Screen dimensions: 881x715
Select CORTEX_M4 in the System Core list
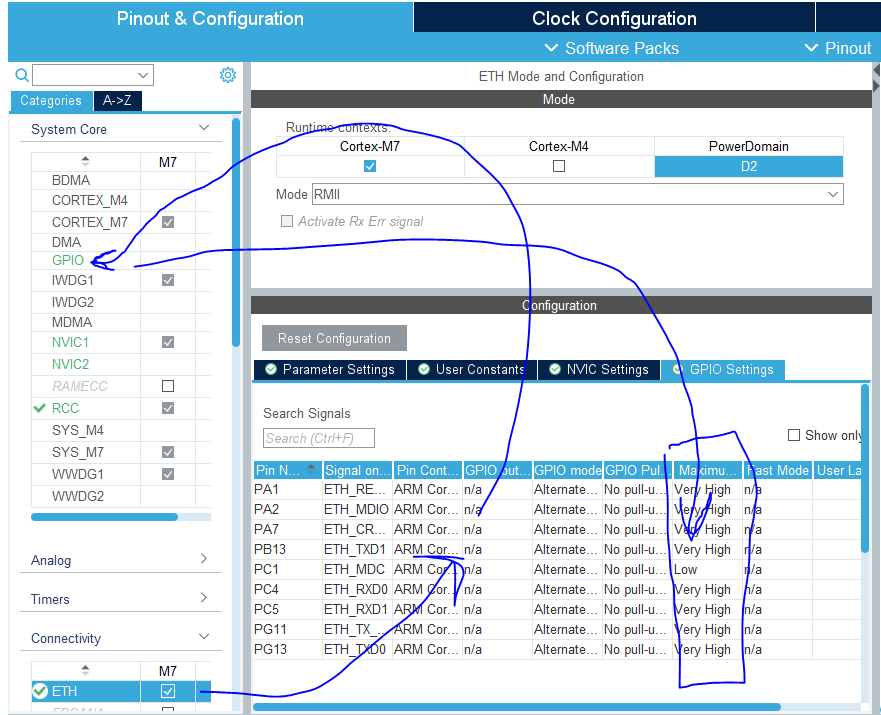click(x=89, y=201)
